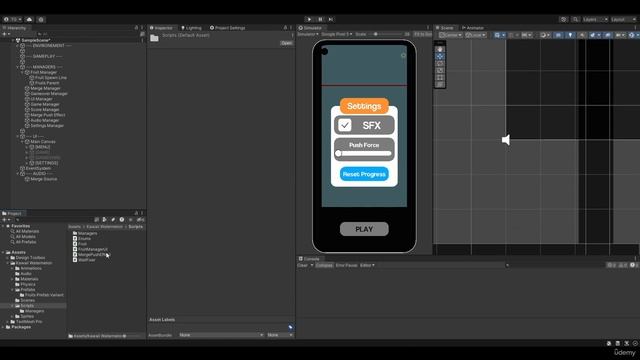The width and height of the screenshot is (640, 360).
Task: Click the Search by Type icon in Project
Action: (x=104, y=220)
